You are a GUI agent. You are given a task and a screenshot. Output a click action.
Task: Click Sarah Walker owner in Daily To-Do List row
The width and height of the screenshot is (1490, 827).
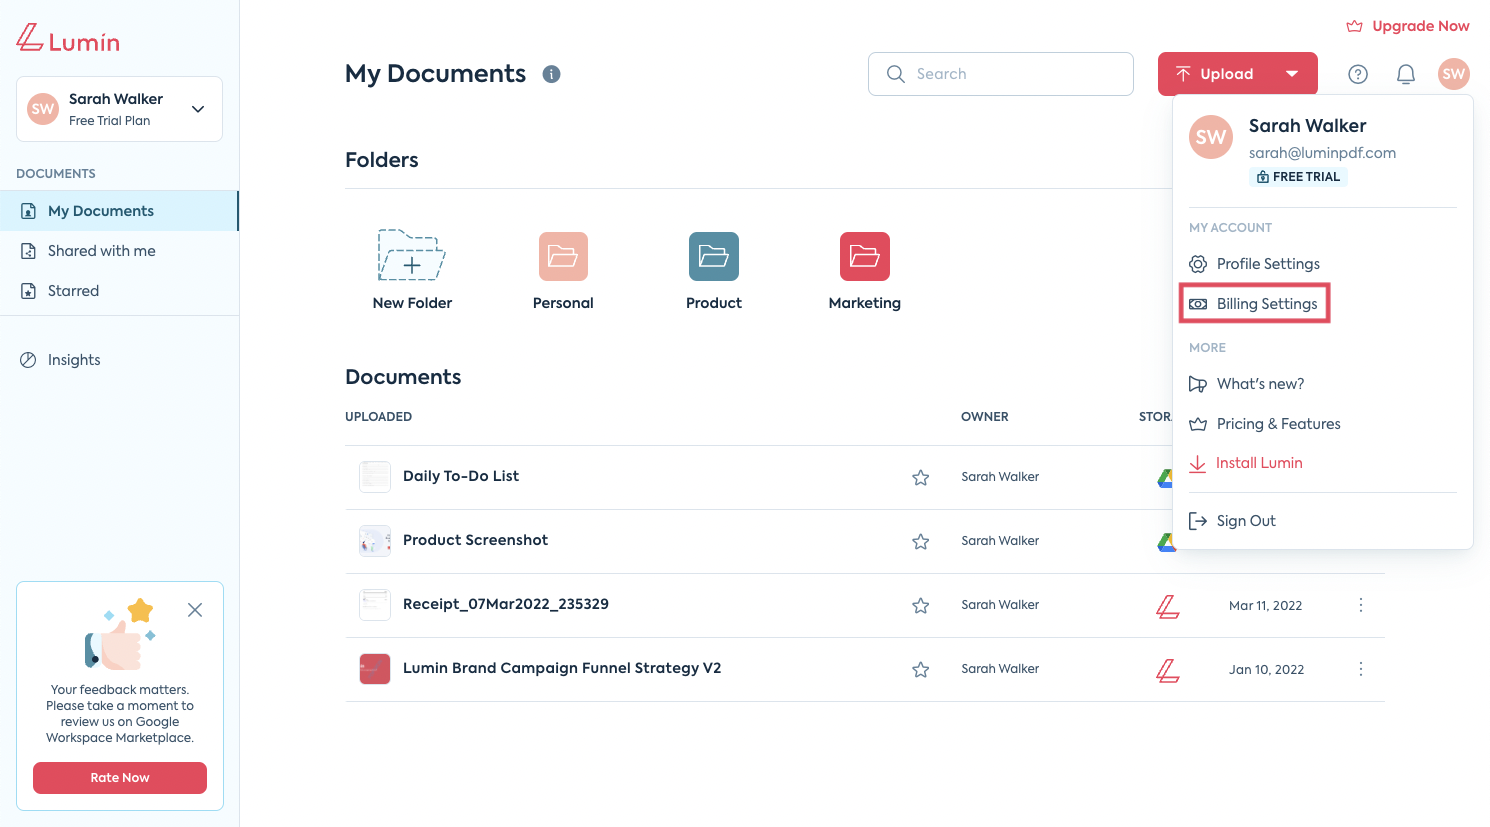pyautogui.click(x=1000, y=477)
